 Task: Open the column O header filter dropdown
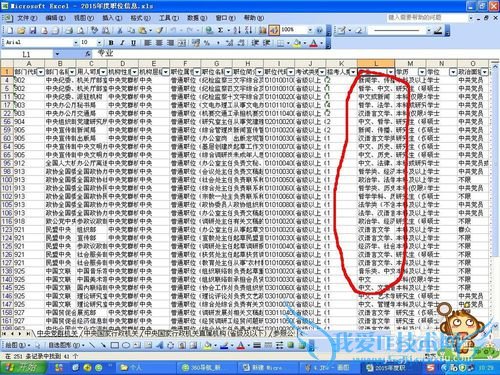tap(484, 72)
